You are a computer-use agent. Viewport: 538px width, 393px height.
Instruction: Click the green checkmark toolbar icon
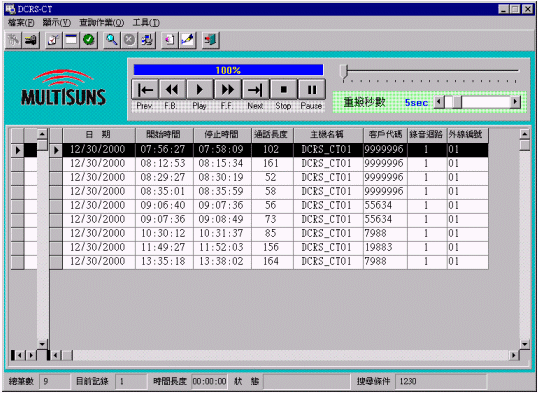(89, 40)
